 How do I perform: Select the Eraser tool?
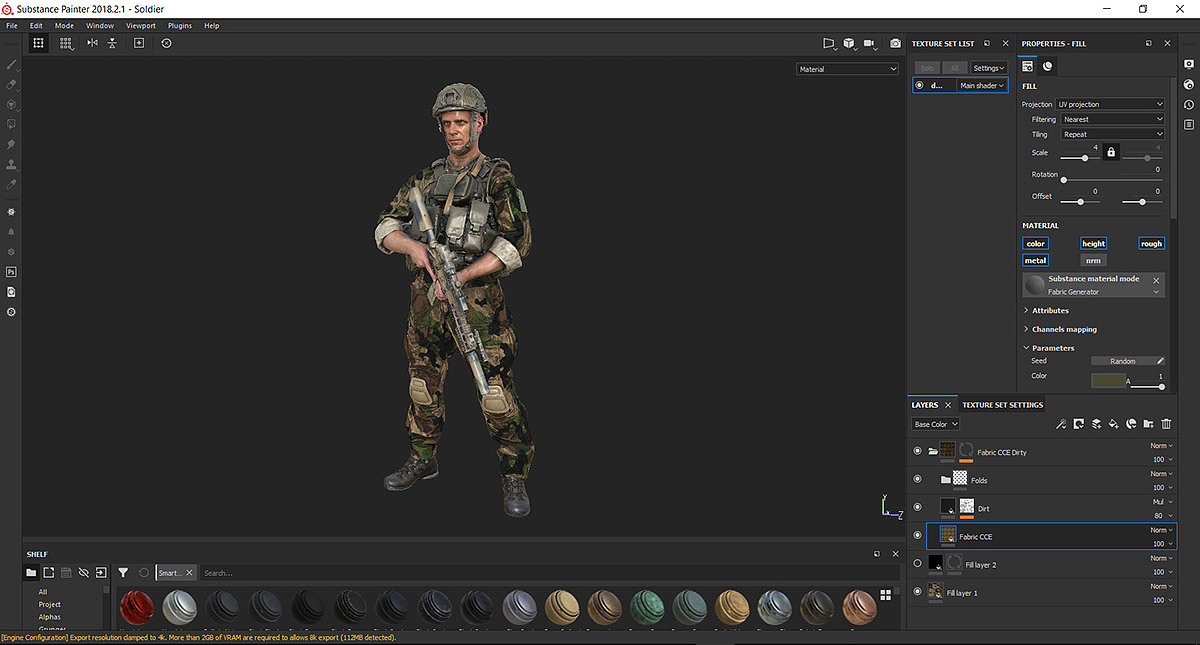(12, 85)
